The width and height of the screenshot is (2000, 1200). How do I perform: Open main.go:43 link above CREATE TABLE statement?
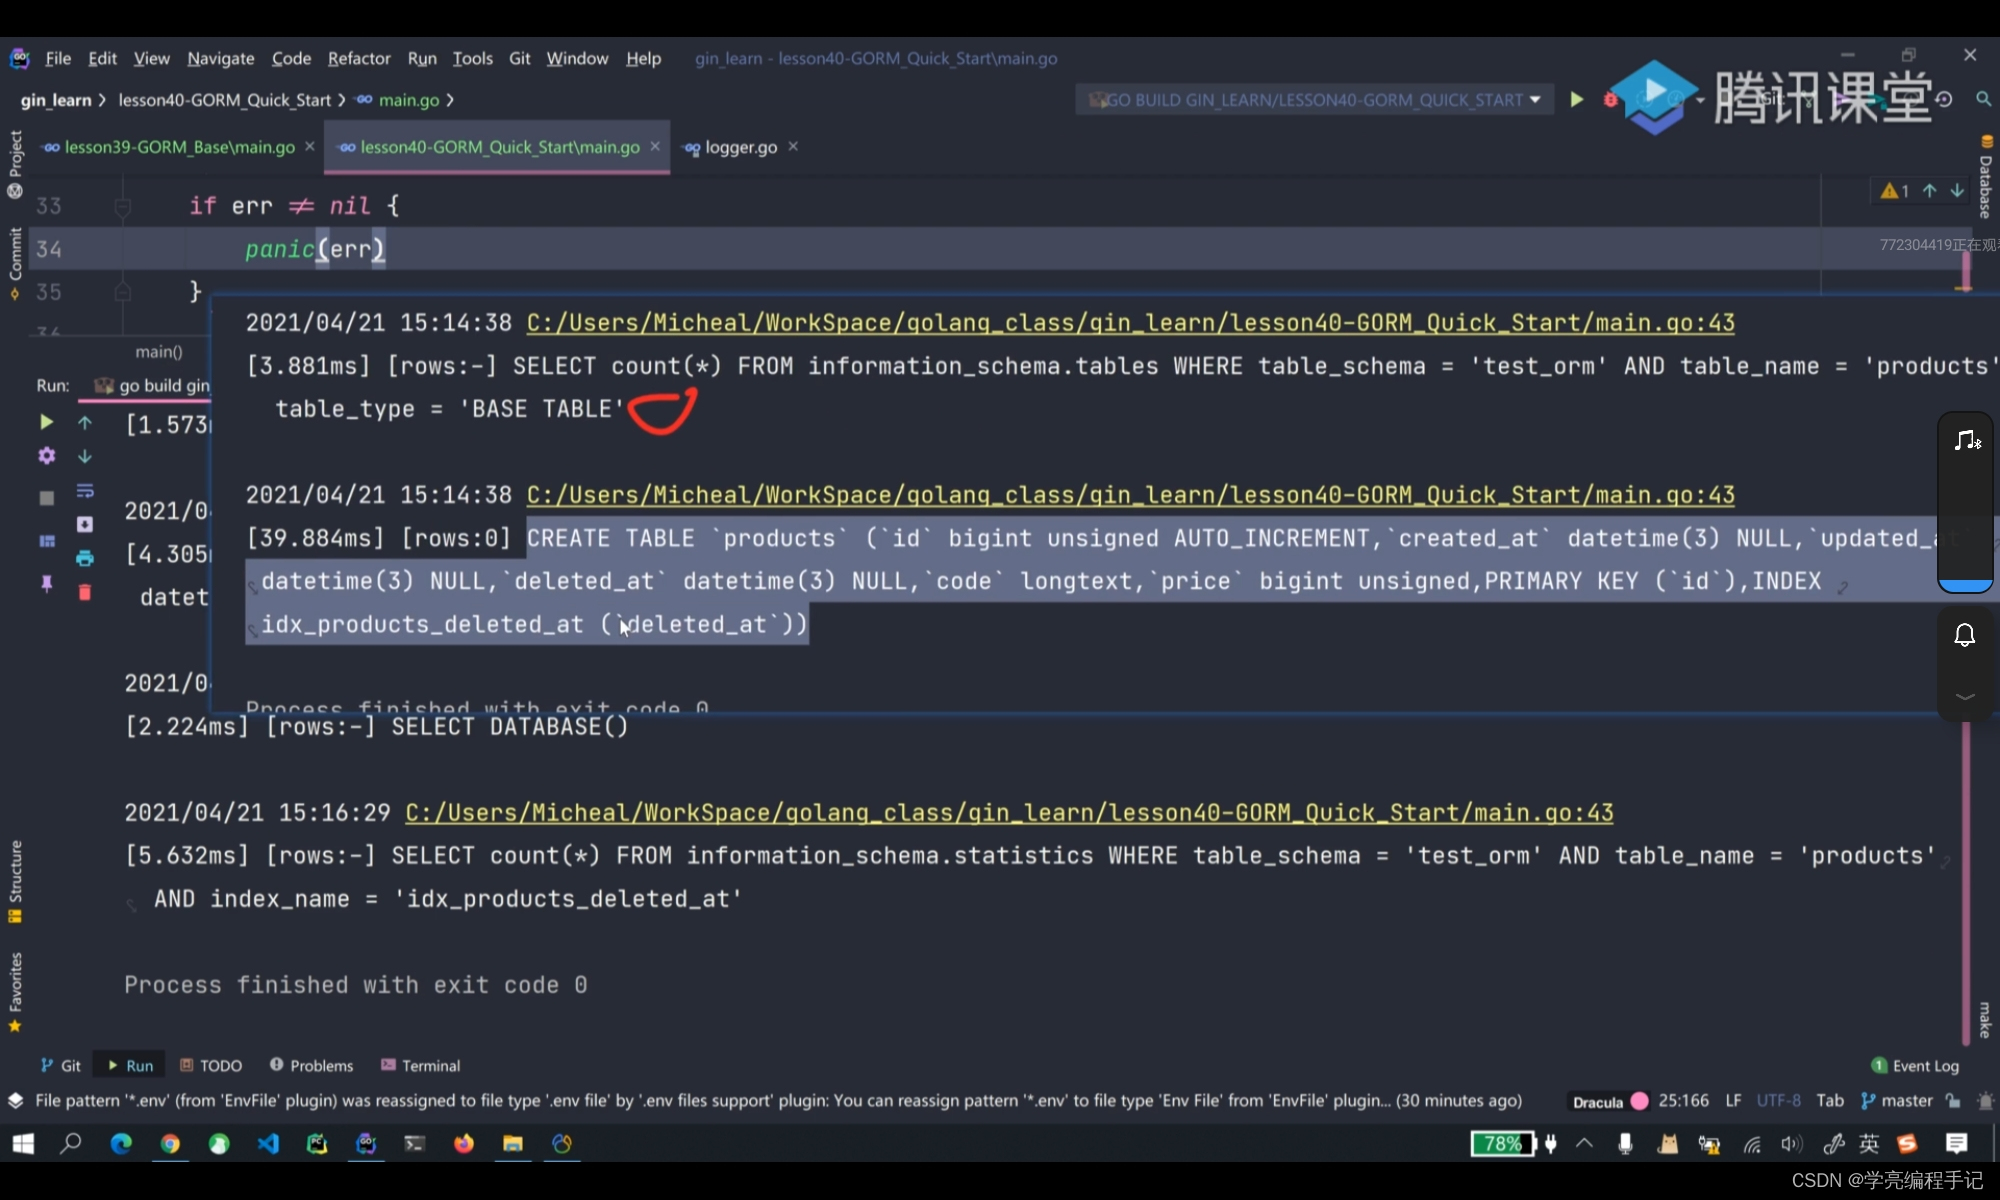pos(1131,495)
